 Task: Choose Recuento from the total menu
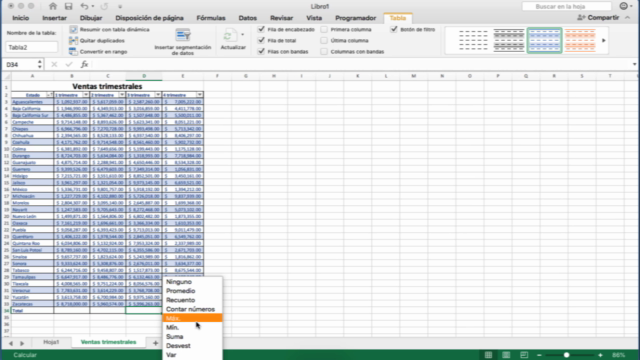pos(192,300)
